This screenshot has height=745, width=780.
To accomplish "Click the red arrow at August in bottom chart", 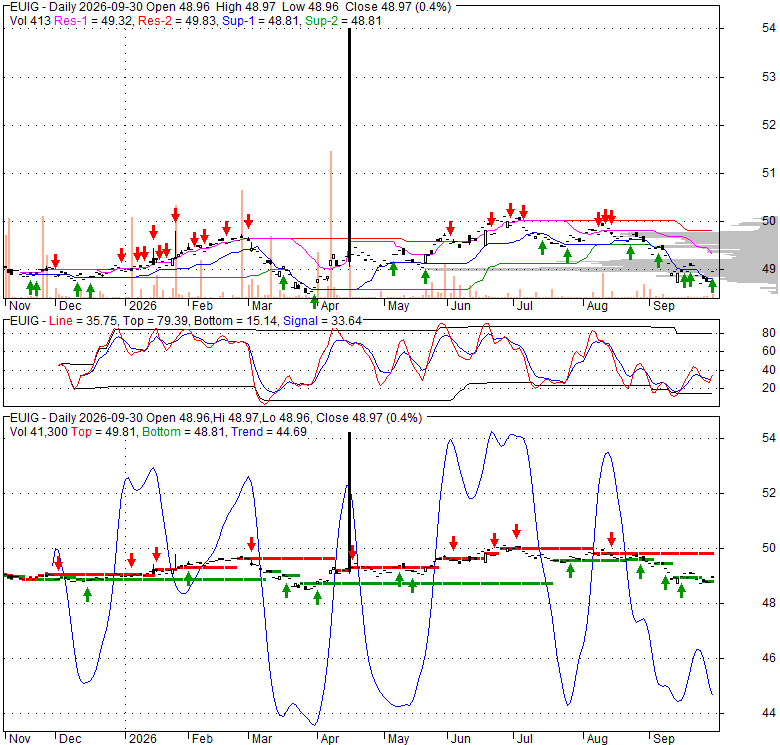I will (611, 539).
